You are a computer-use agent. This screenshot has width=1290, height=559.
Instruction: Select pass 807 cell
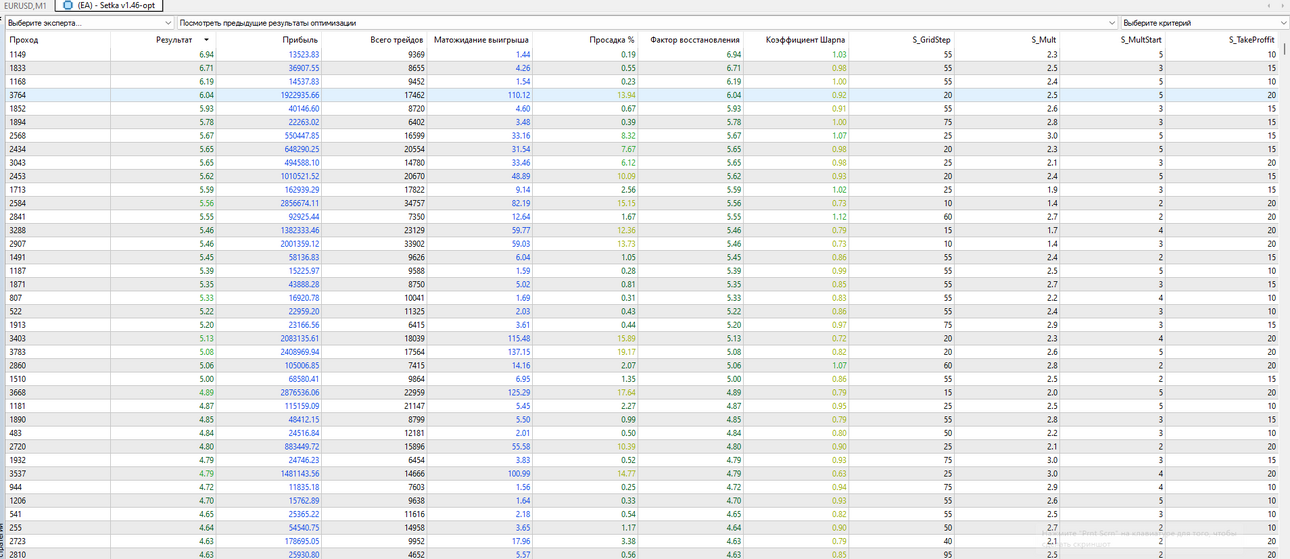[x=16, y=297]
